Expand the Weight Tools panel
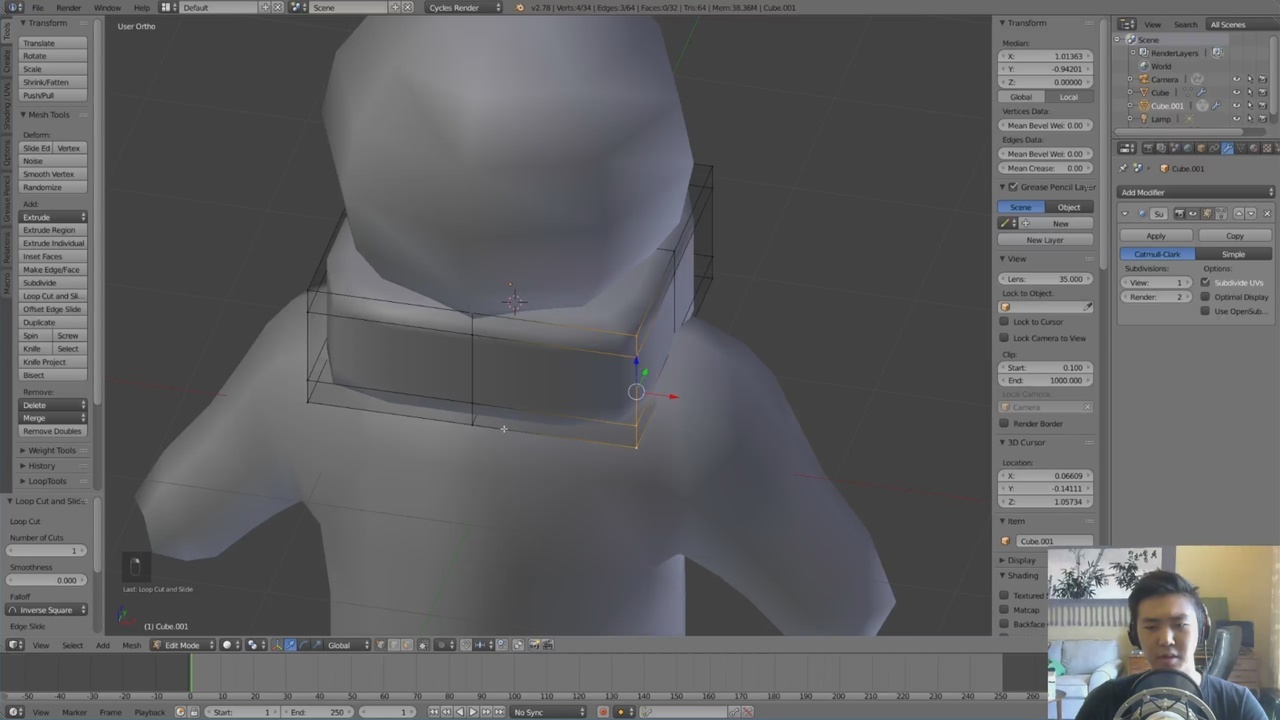The image size is (1280, 720). coord(52,450)
